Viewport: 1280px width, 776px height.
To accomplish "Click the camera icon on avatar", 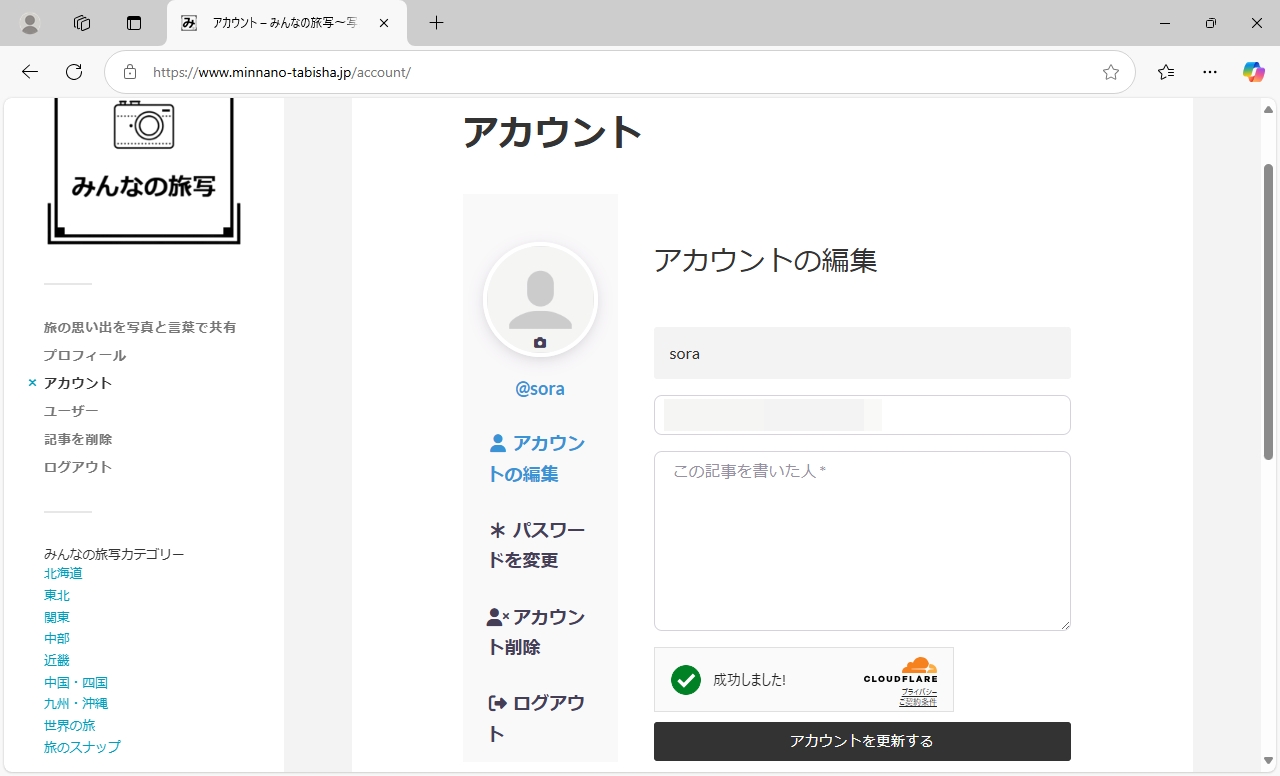I will click(x=540, y=343).
